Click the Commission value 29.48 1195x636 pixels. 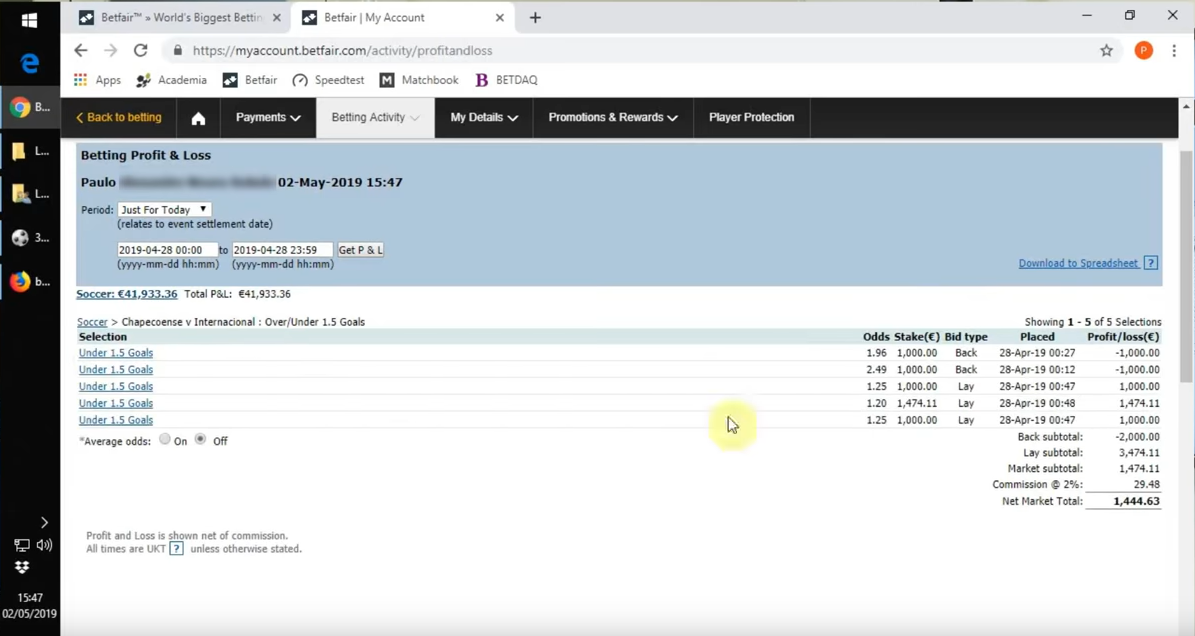coord(1146,484)
